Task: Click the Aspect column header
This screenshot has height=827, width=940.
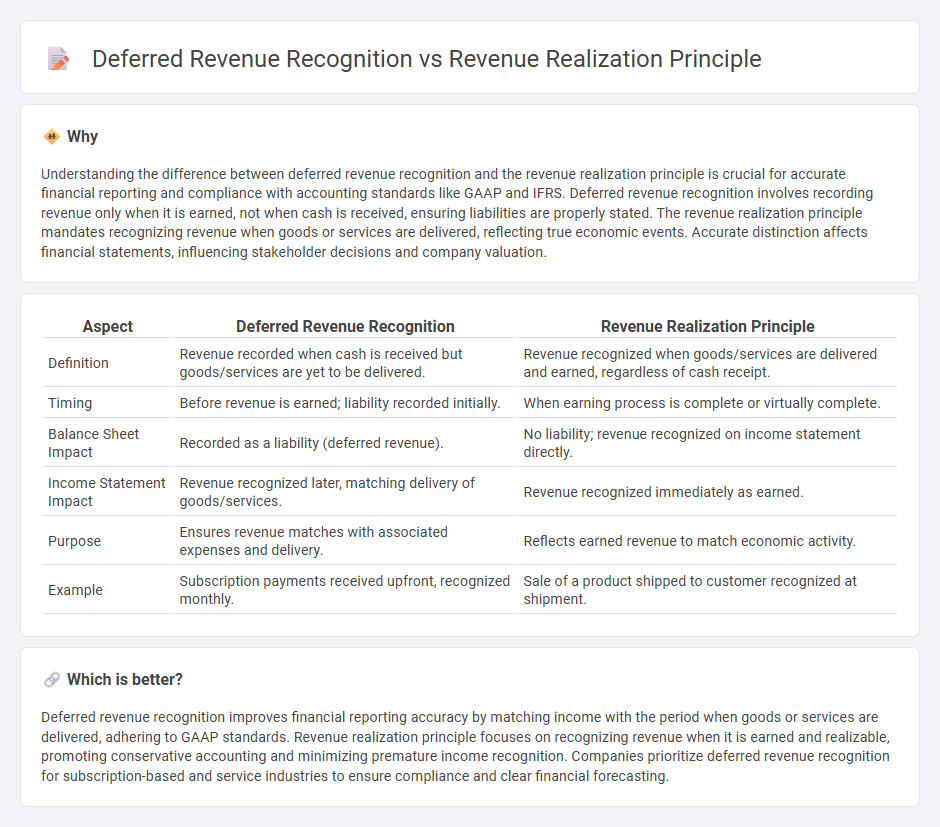Action: click(108, 327)
